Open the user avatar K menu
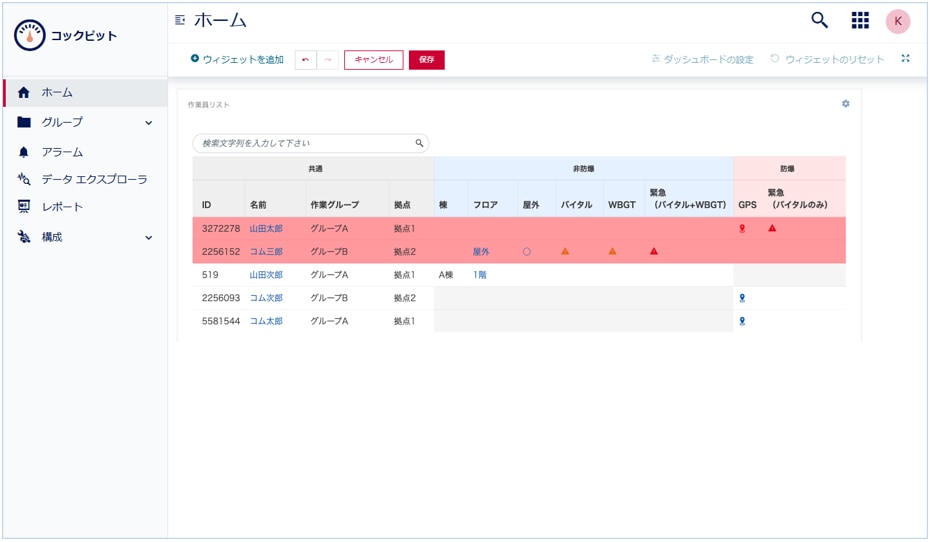 tap(898, 21)
